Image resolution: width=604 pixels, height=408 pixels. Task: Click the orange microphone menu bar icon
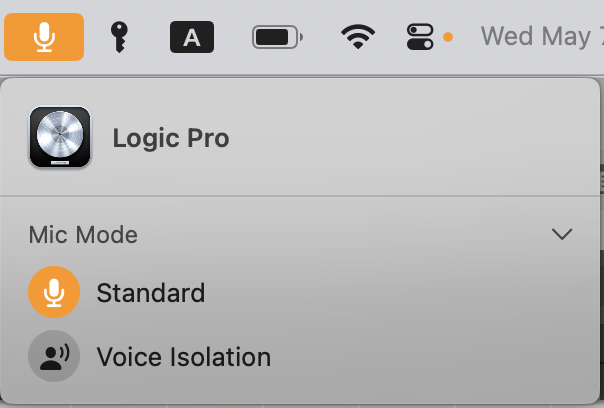(x=44, y=37)
